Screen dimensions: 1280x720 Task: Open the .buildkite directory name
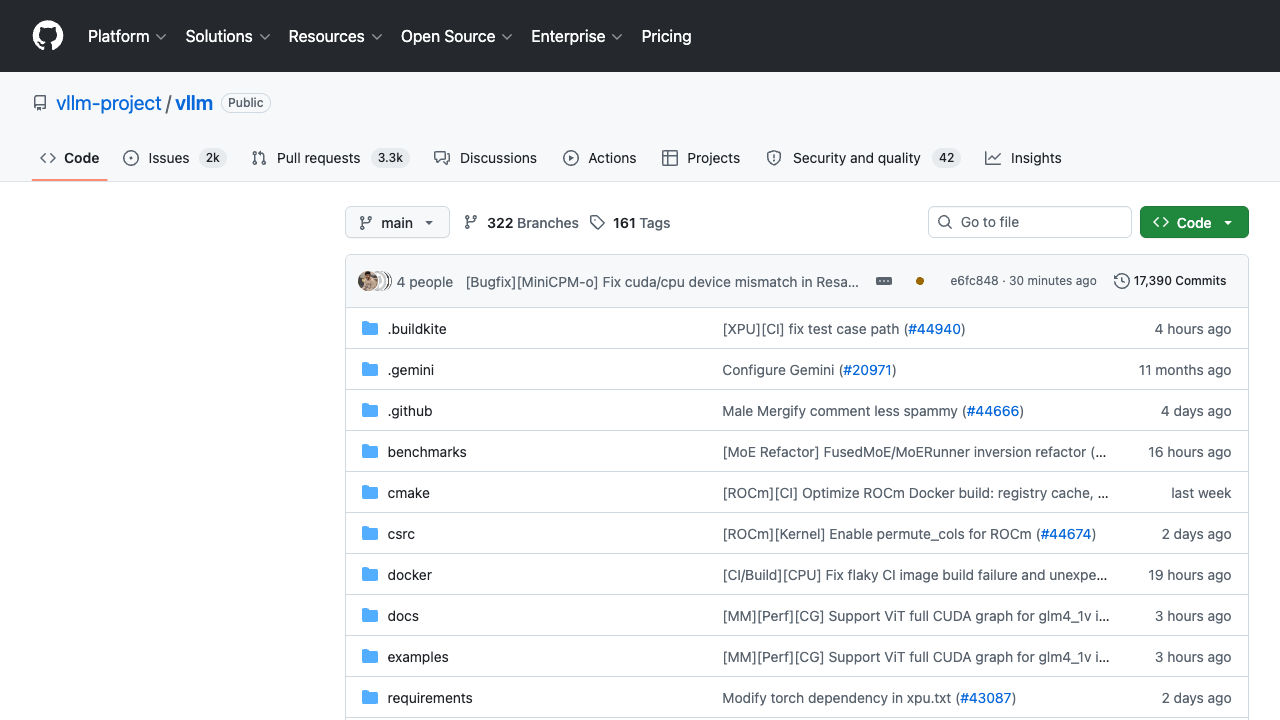[417, 329]
